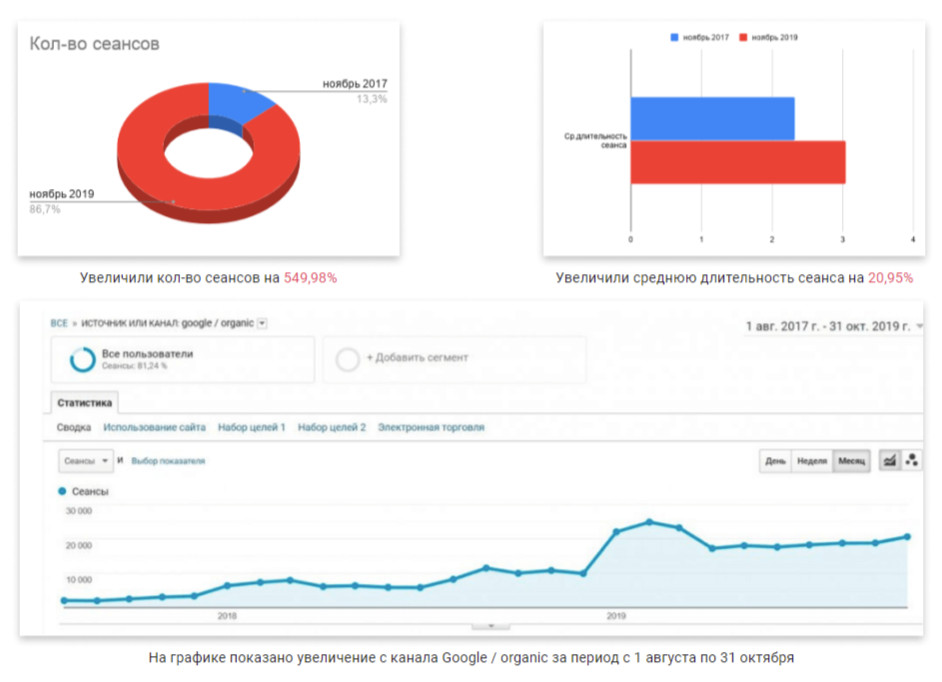Image resolution: width=942 pixels, height=682 pixels.
Task: Switch the graph to Неделя interval
Action: [x=812, y=461]
